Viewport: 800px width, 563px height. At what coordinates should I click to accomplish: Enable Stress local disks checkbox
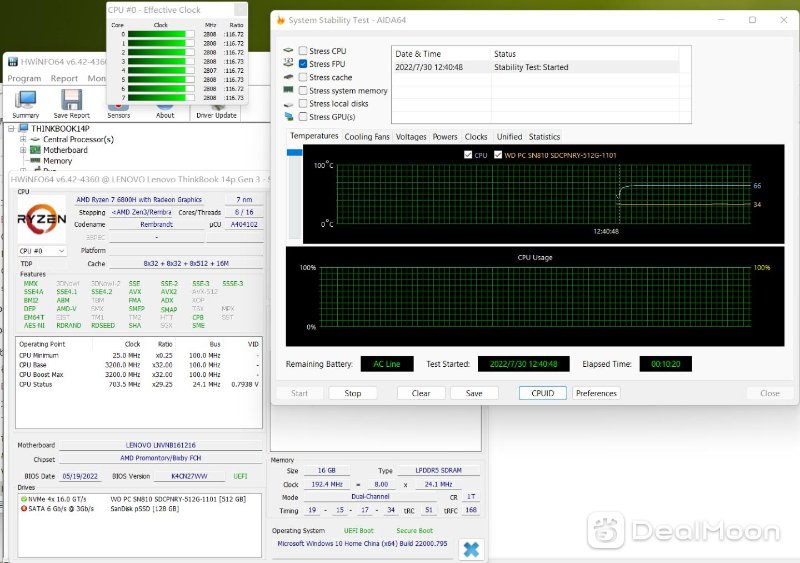(x=303, y=103)
